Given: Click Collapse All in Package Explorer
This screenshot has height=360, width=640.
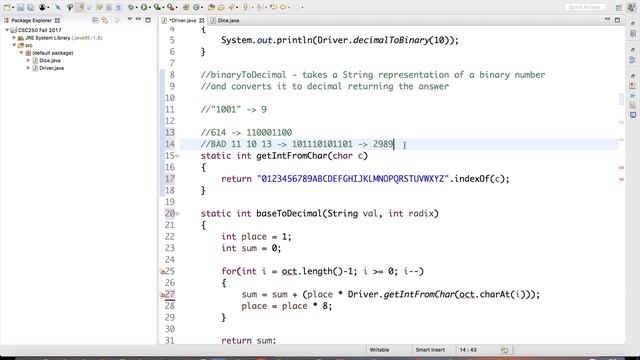Looking at the screenshot, I should (95, 20).
